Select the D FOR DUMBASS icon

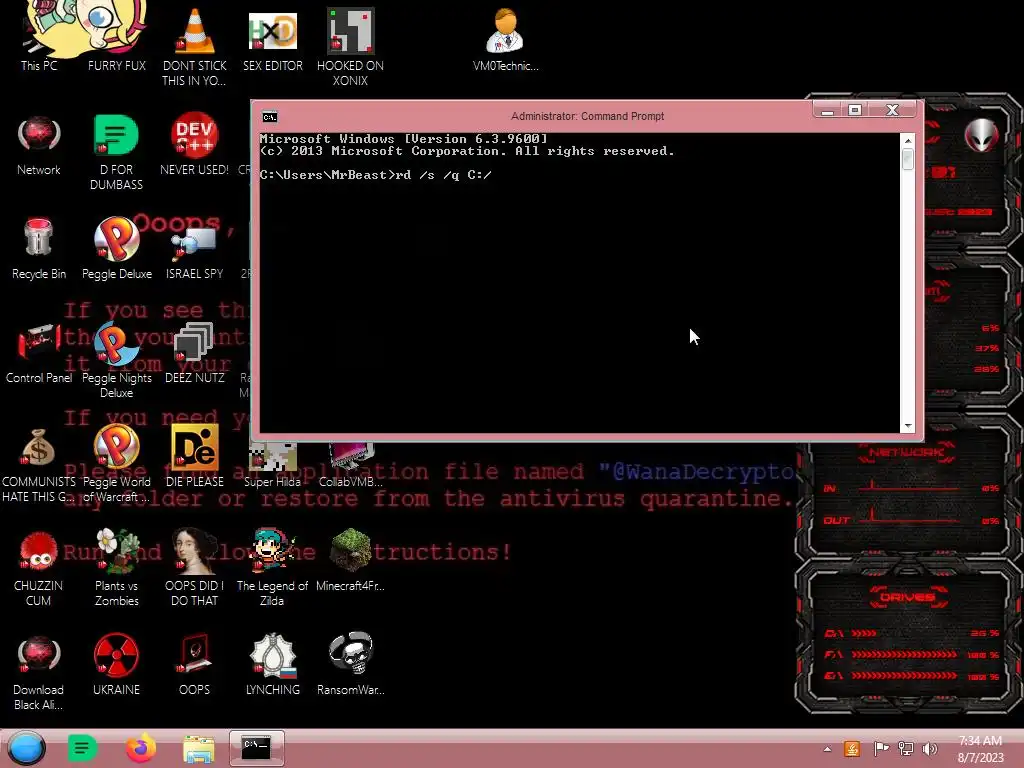pyautogui.click(x=116, y=152)
